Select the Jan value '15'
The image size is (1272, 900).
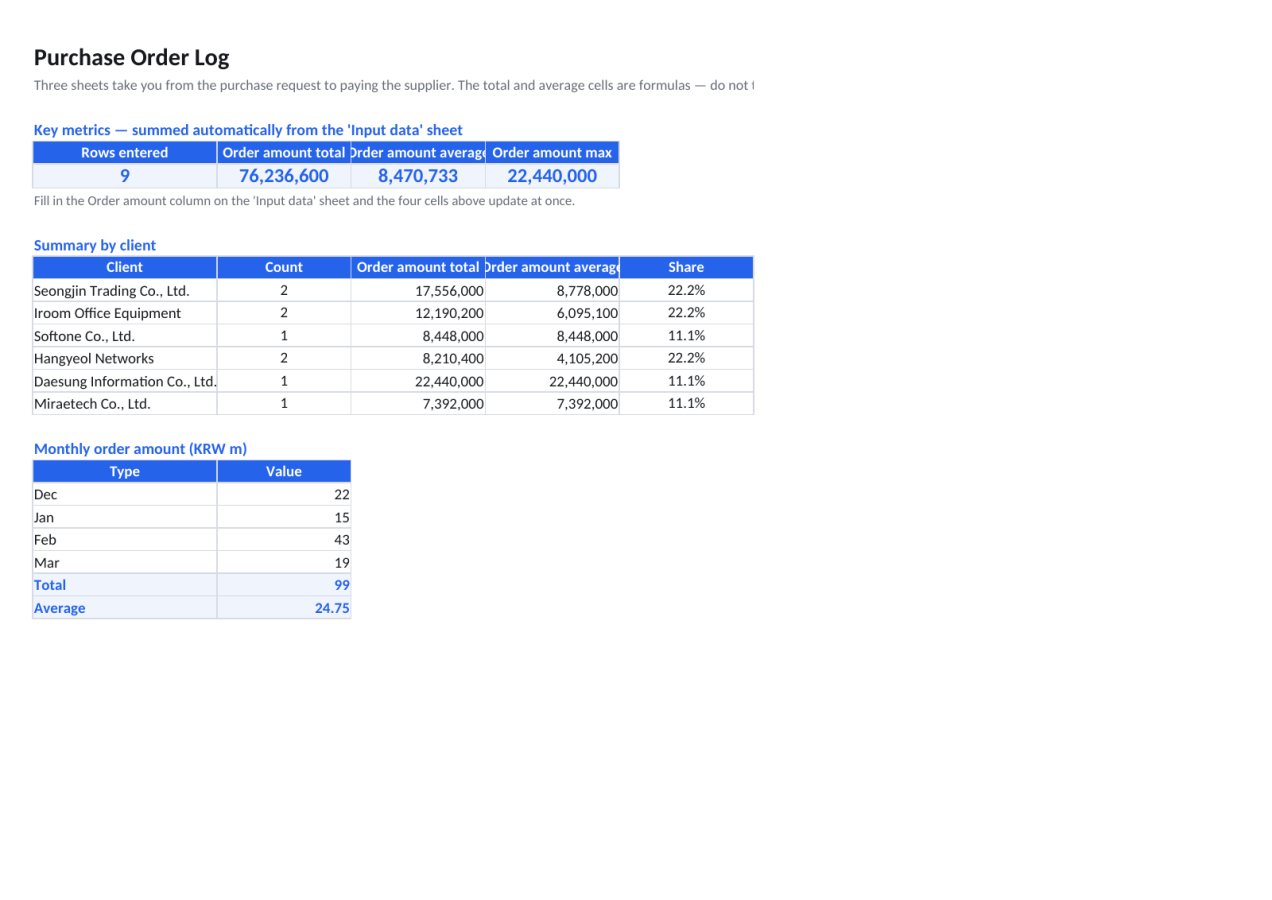click(284, 517)
